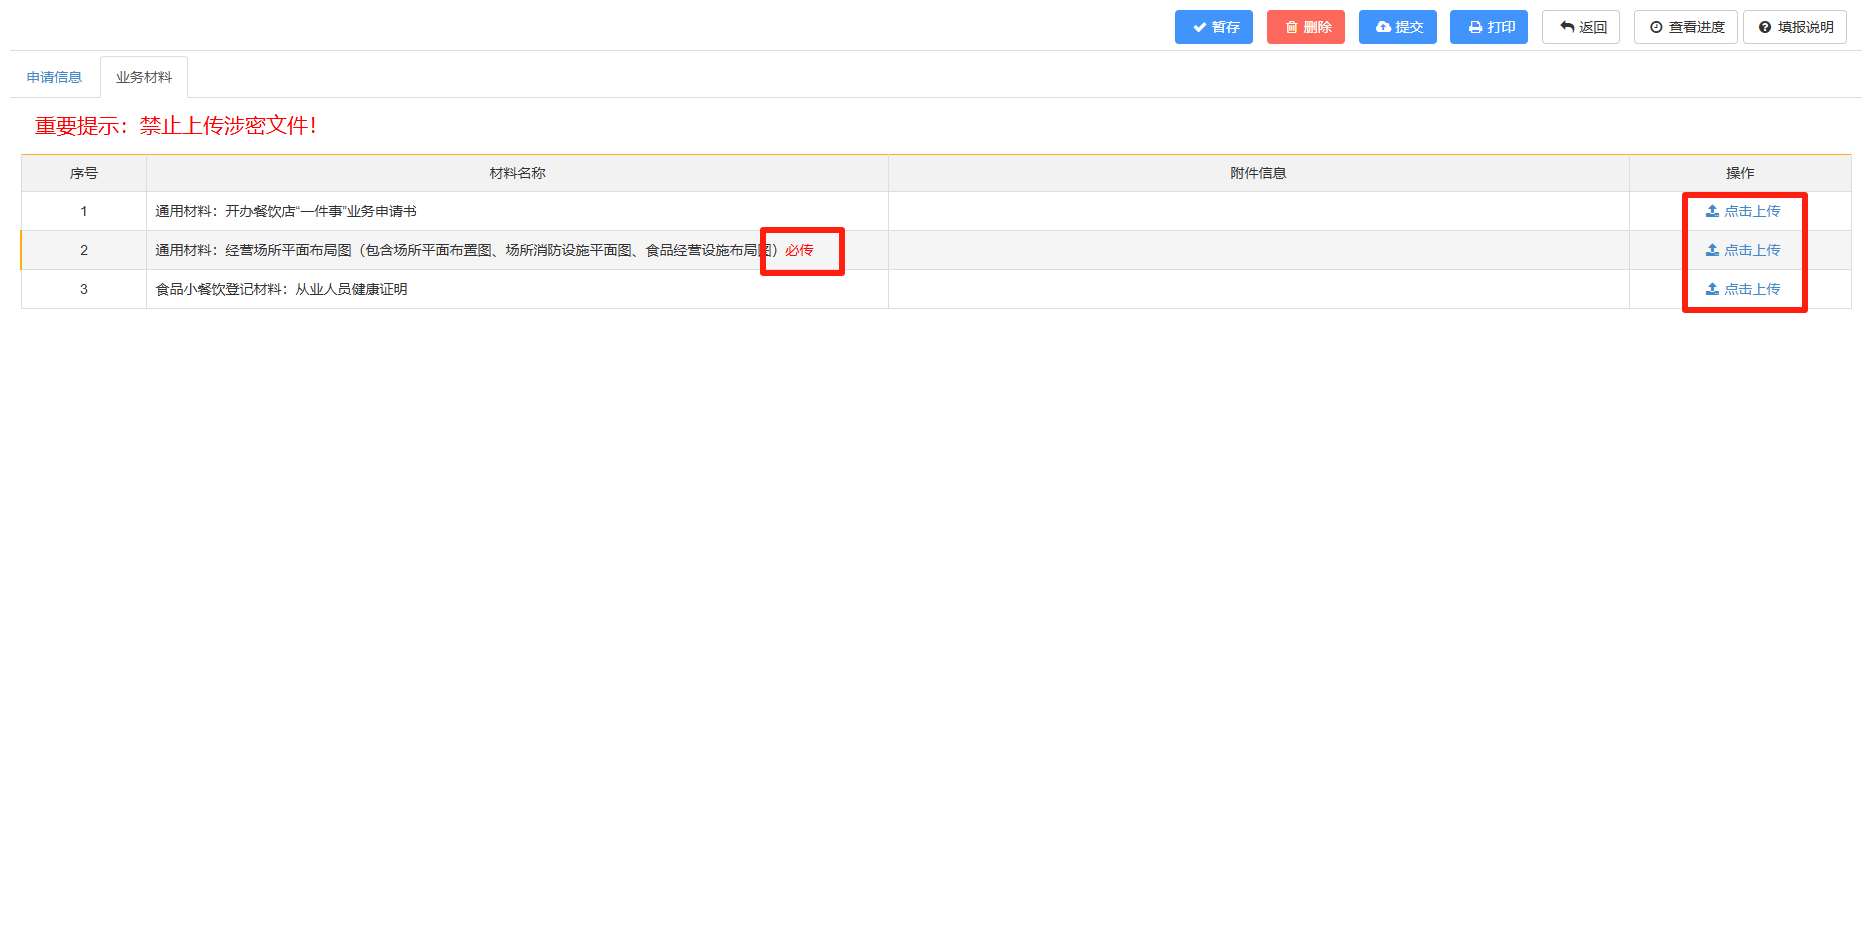Click the 材料名称 column header
Viewport: 1872px width, 927px height.
pos(517,173)
